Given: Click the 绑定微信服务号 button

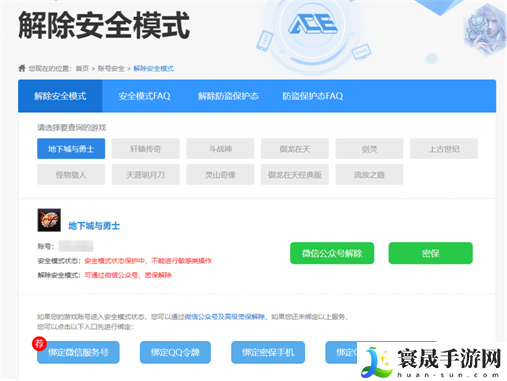Looking at the screenshot, I should [78, 352].
